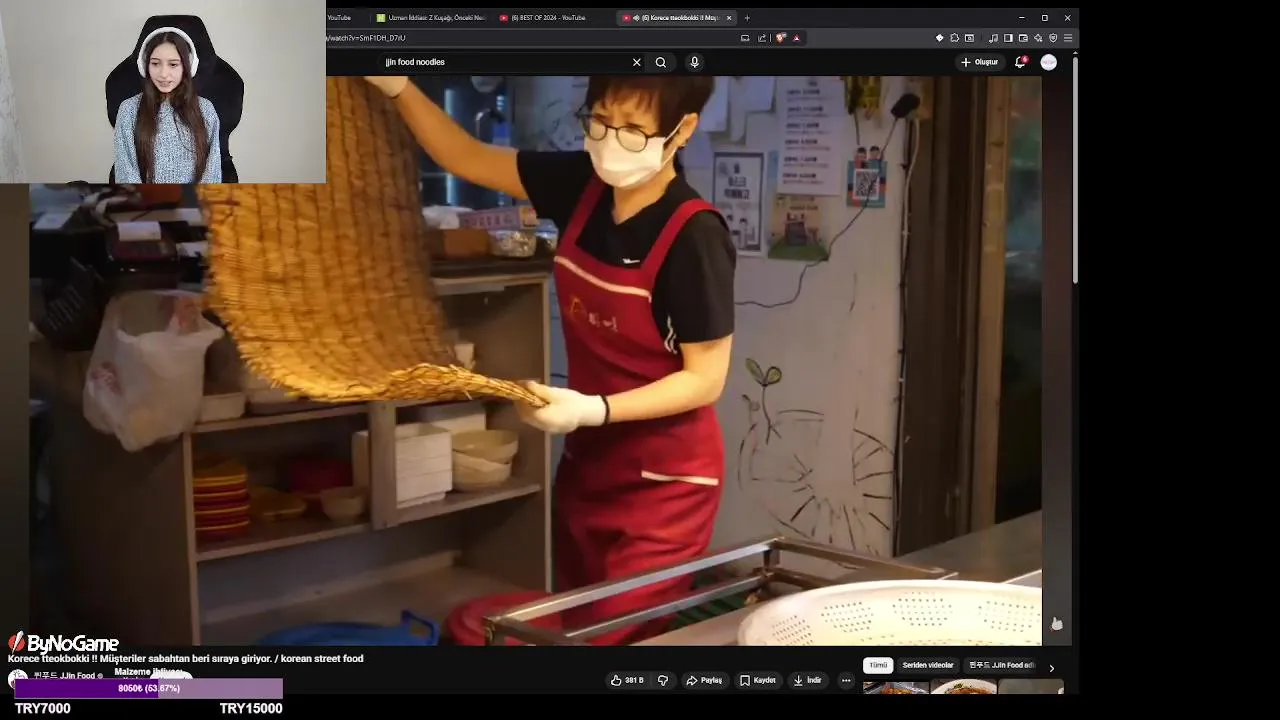
Task: Click into the YouTube search field
Action: (505, 62)
